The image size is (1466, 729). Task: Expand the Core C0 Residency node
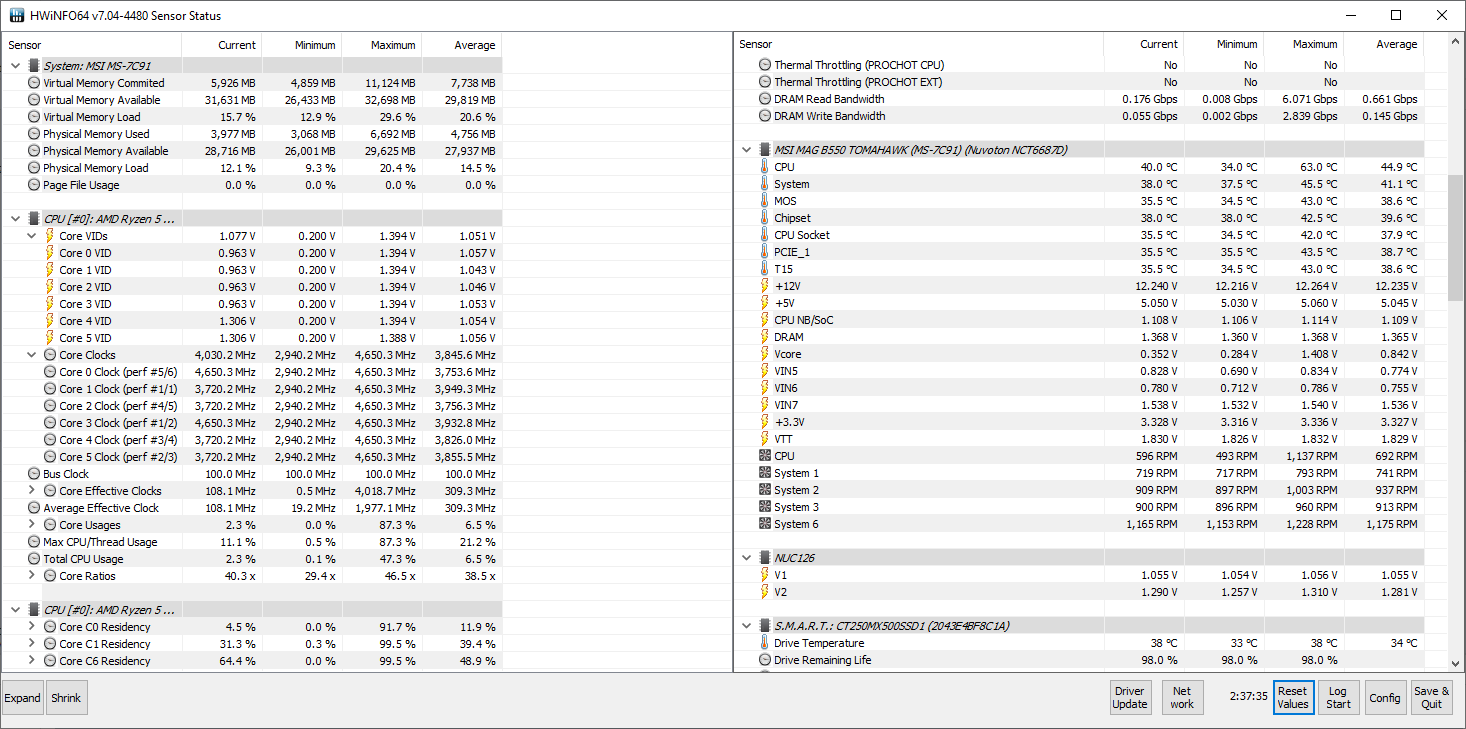tap(31, 627)
